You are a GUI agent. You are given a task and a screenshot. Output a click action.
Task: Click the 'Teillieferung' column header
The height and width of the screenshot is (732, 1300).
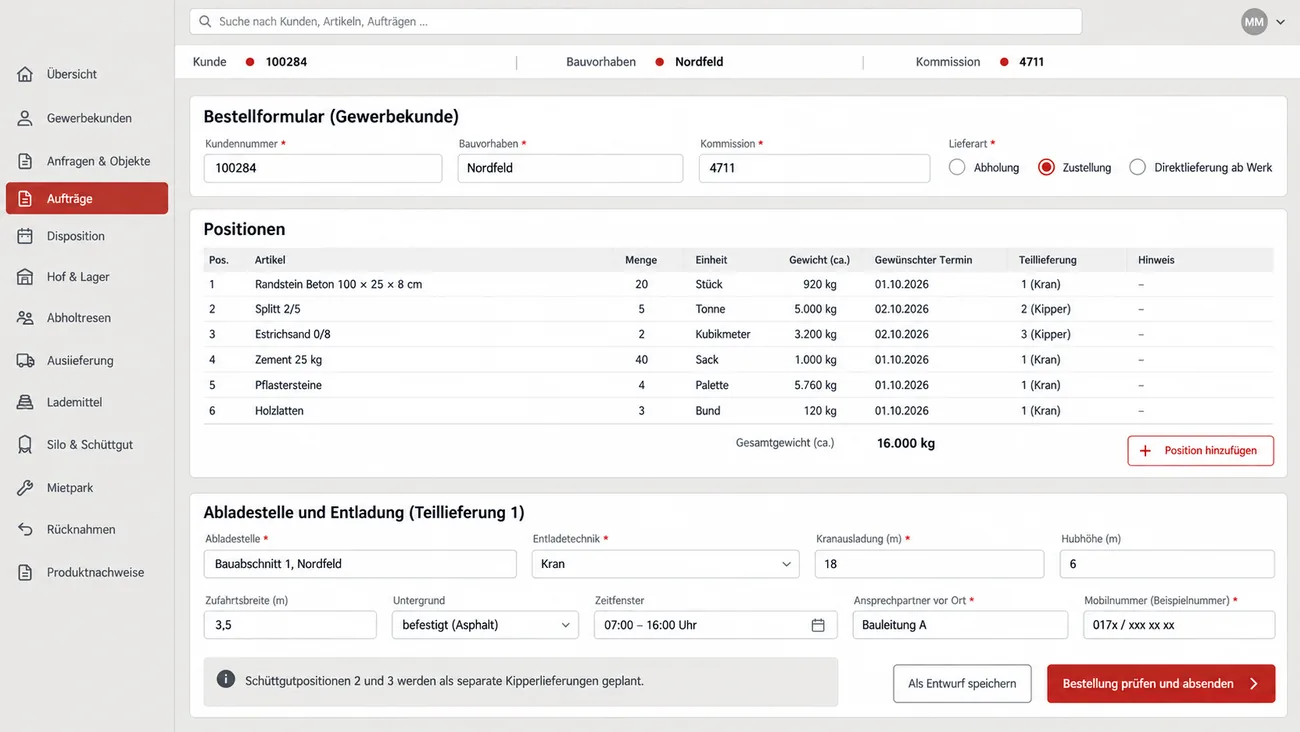(x=1048, y=260)
